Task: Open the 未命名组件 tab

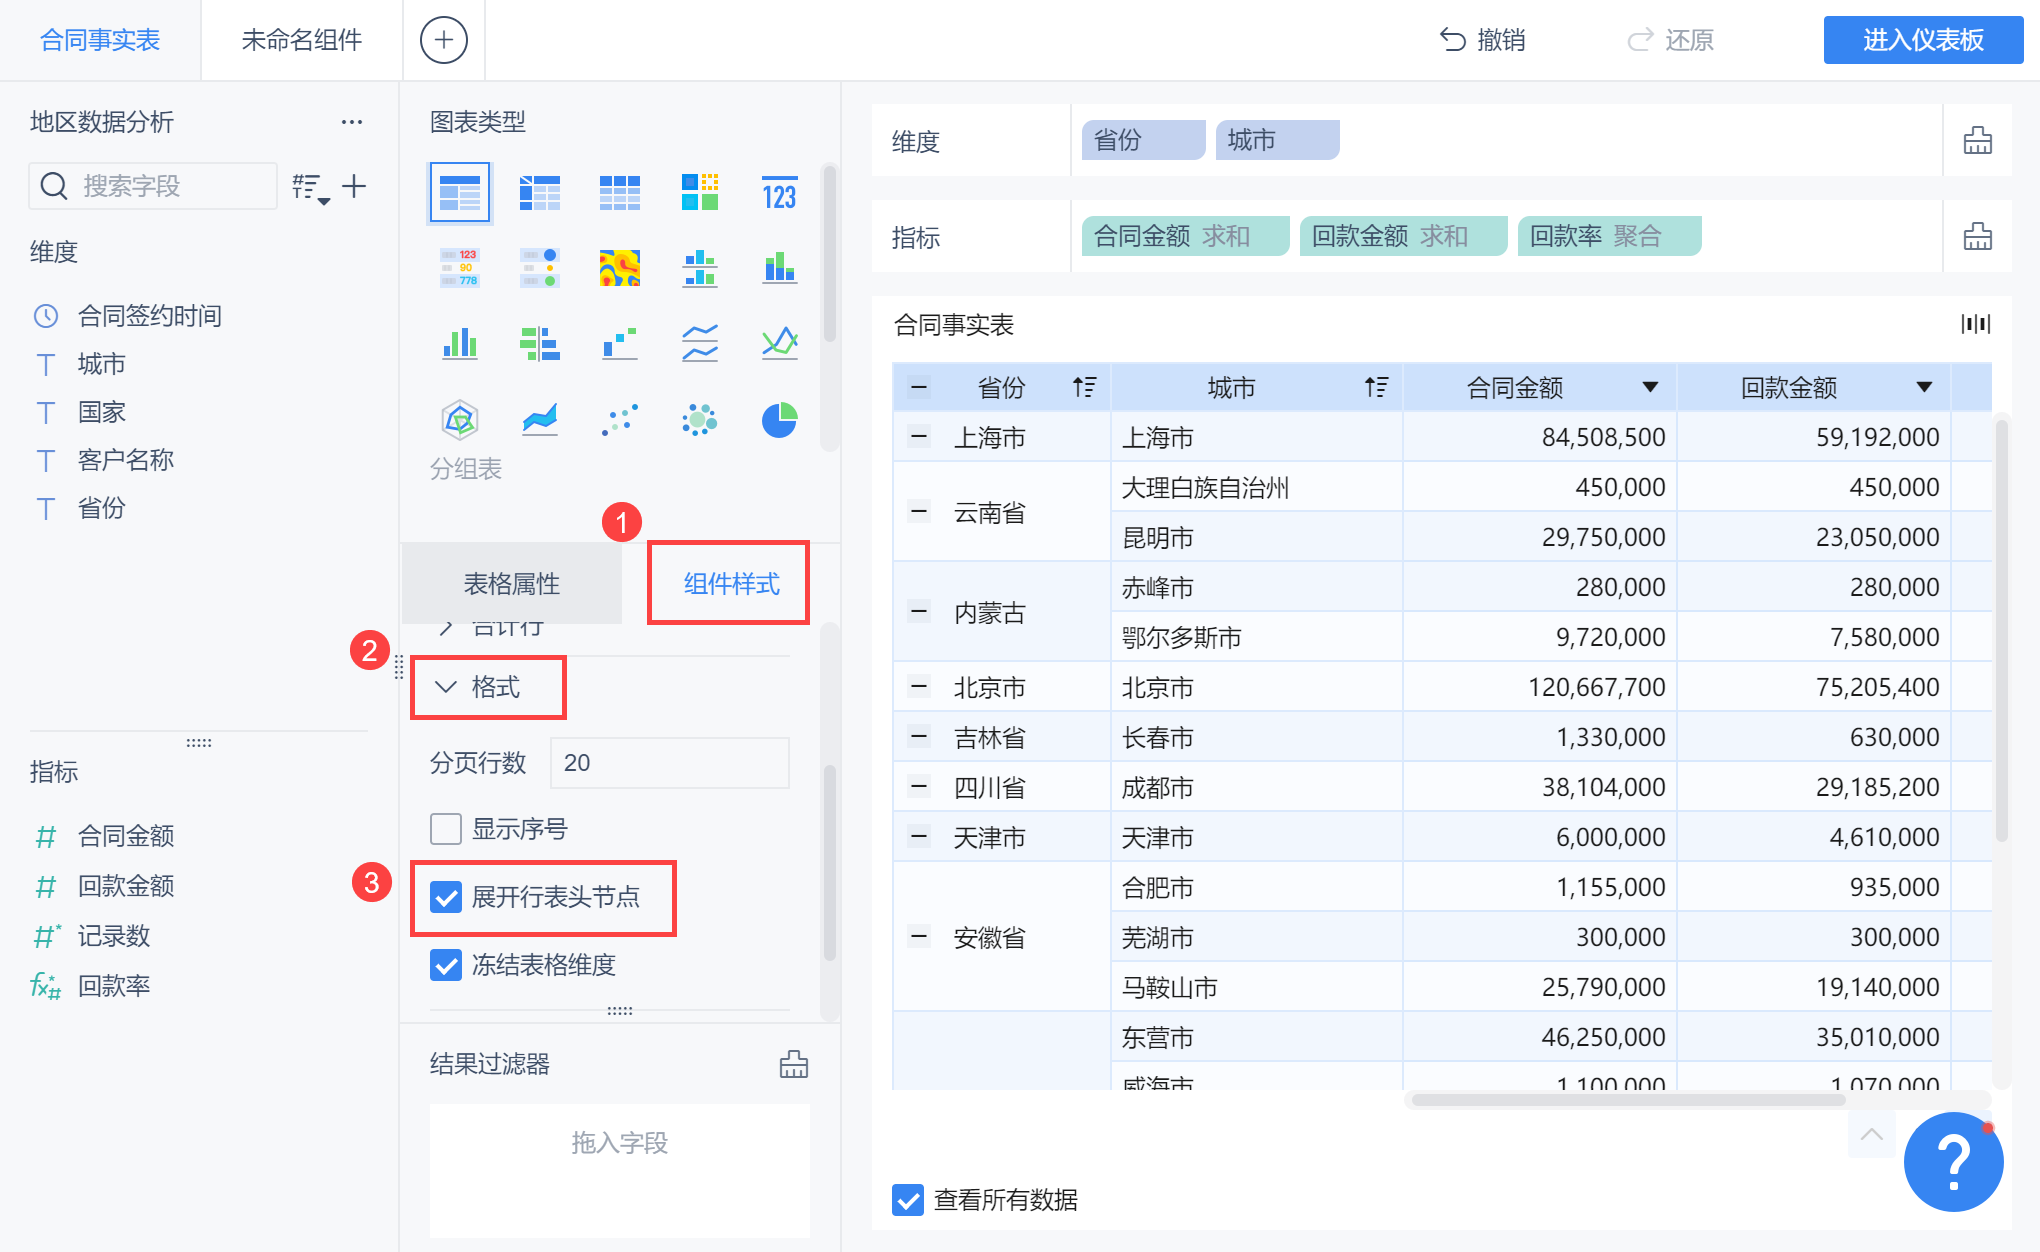Action: (301, 40)
